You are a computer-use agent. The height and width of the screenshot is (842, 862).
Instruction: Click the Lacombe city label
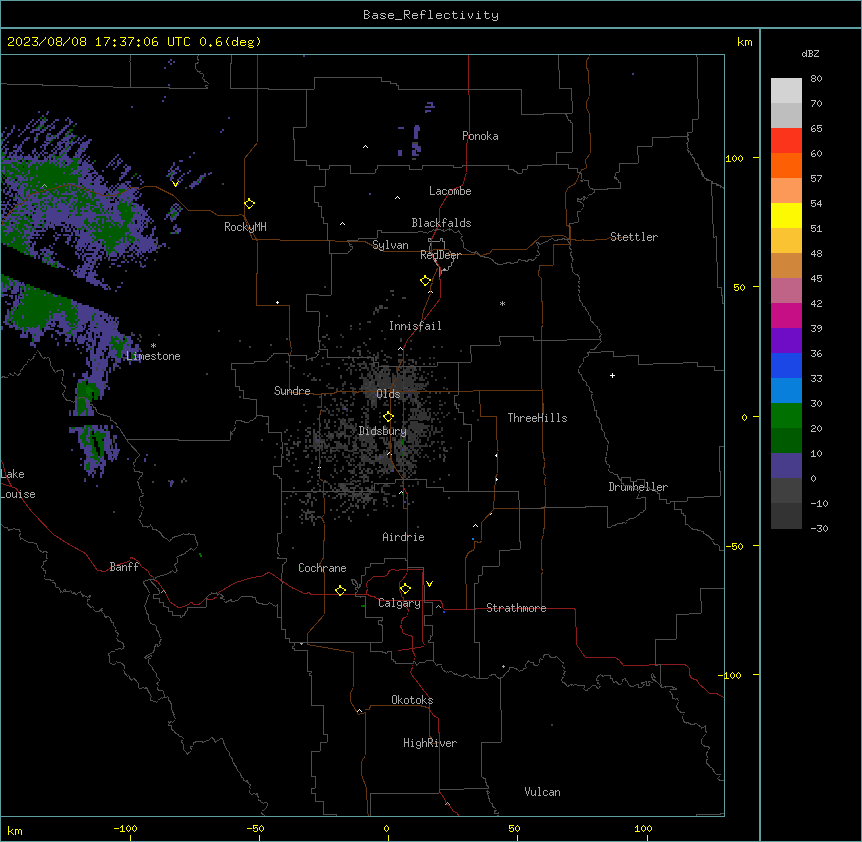click(x=450, y=191)
